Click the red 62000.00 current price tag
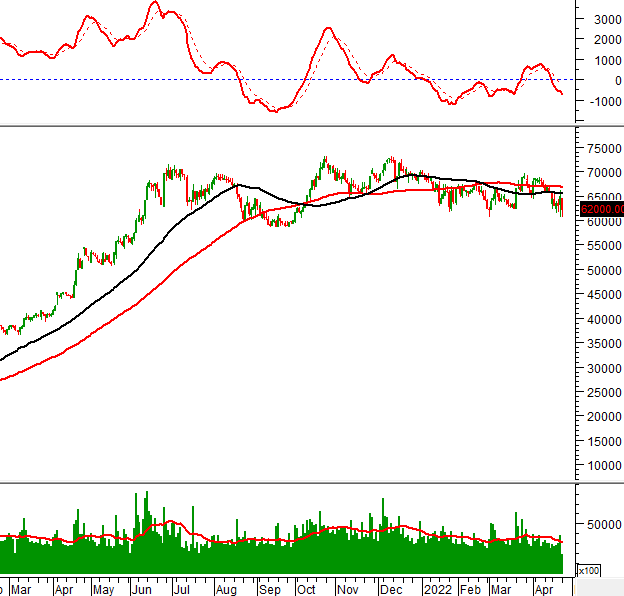 click(601, 209)
